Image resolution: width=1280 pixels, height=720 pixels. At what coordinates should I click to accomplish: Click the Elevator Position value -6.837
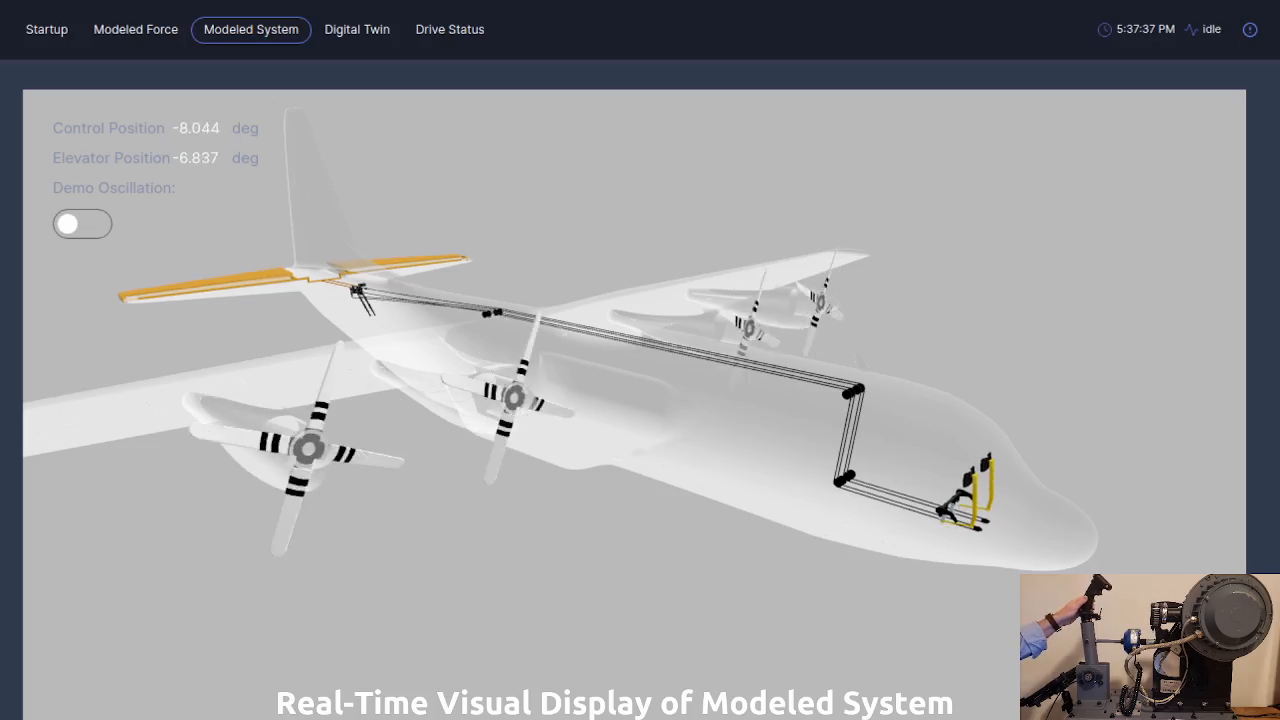196,158
